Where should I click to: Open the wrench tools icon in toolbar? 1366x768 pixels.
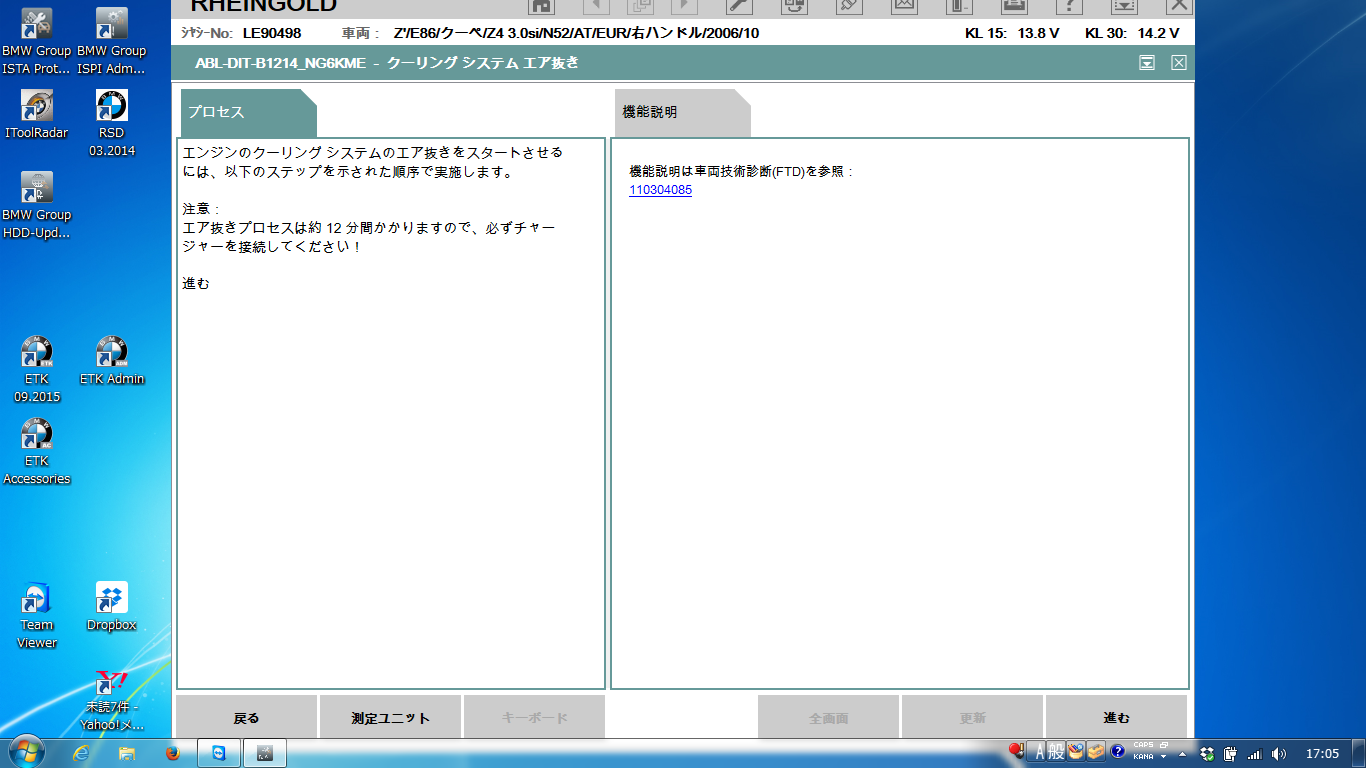point(739,6)
